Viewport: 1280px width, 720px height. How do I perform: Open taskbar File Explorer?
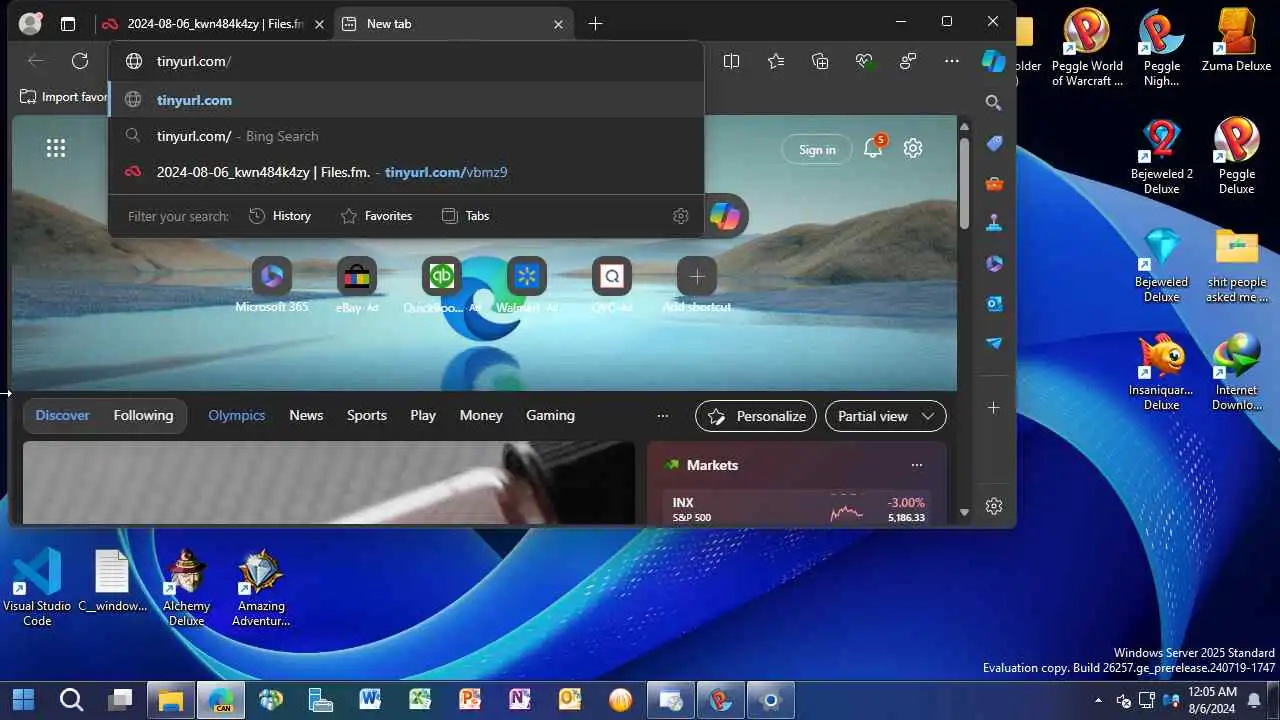point(171,699)
